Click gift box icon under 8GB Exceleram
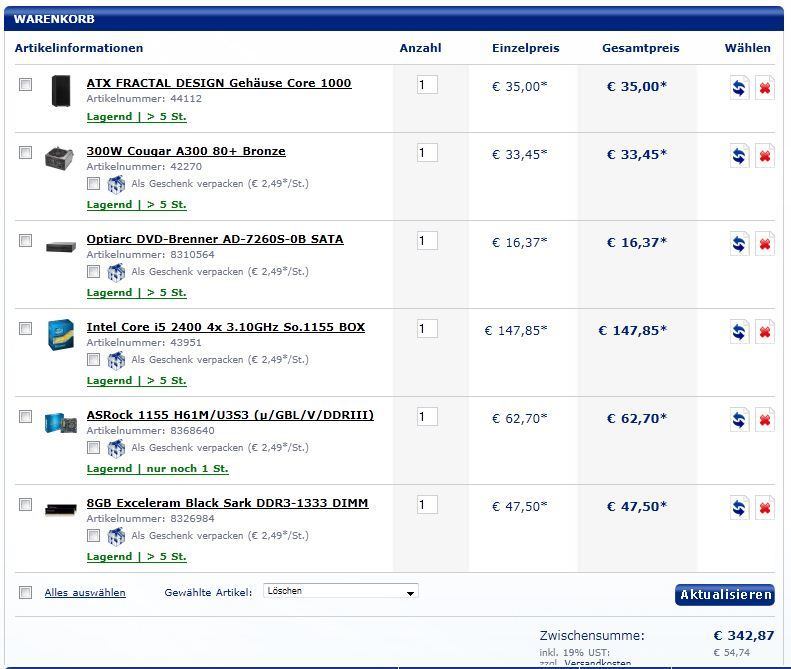 click(116, 536)
